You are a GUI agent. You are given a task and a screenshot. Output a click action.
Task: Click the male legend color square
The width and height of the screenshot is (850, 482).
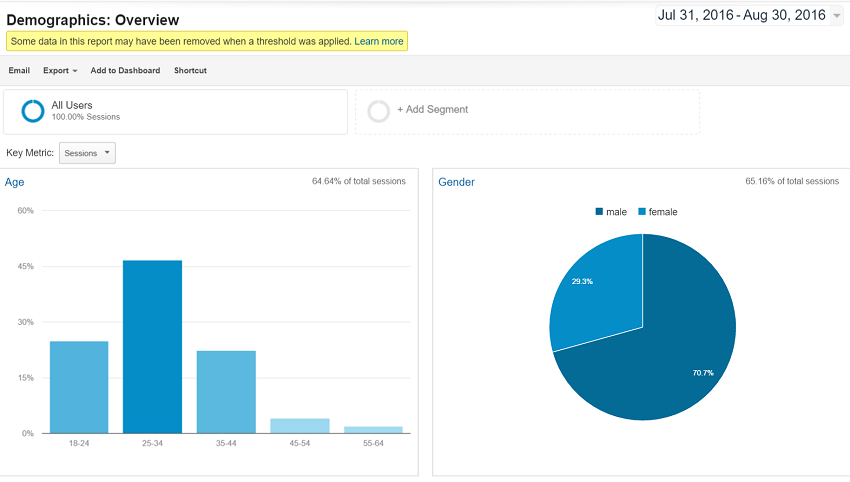pyautogui.click(x=599, y=212)
